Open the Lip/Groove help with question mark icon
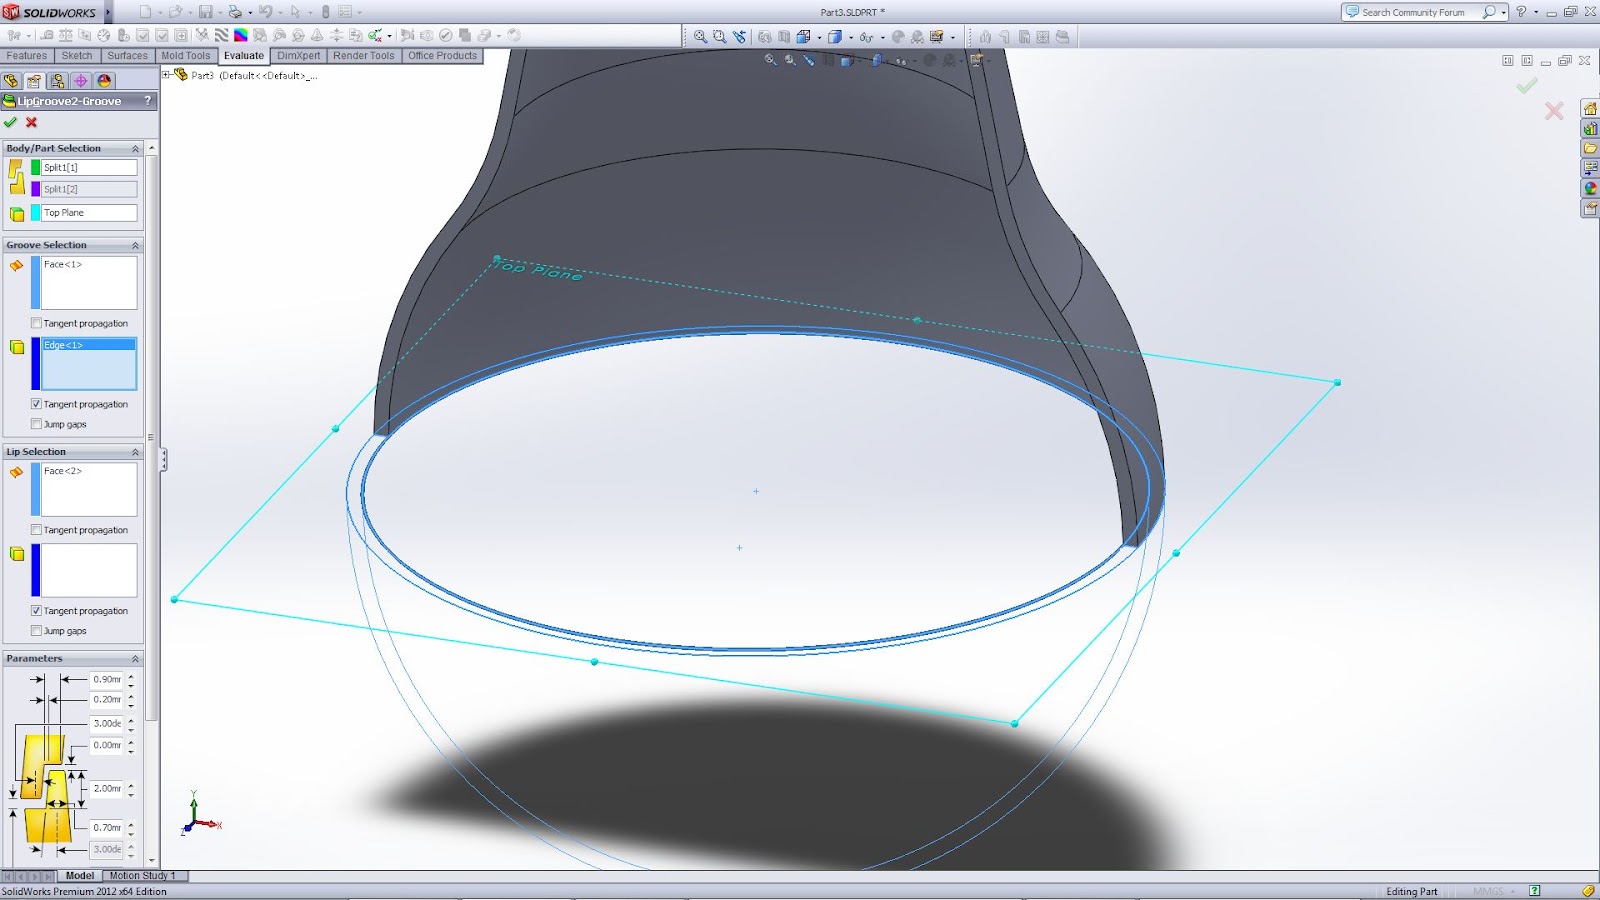 pyautogui.click(x=148, y=101)
